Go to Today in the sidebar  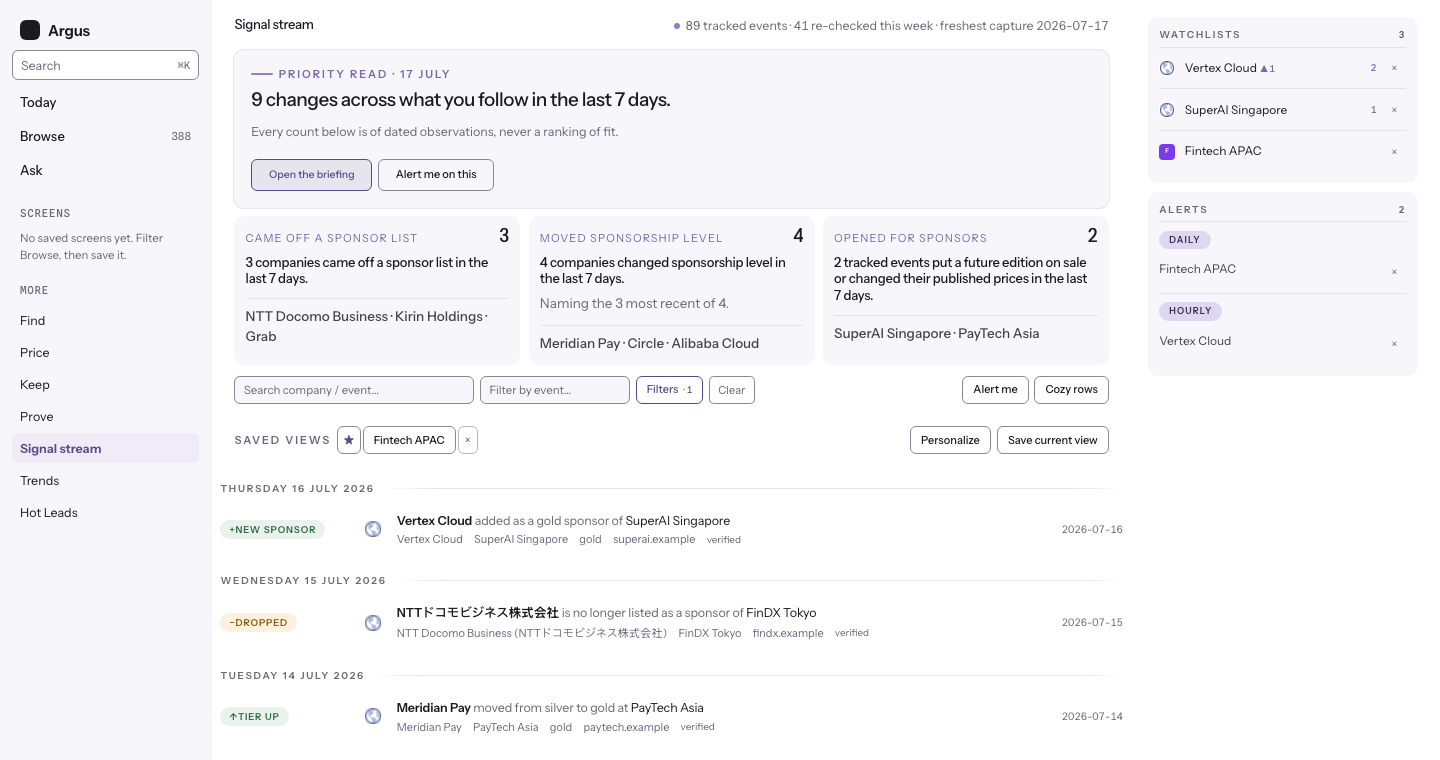(x=106, y=103)
